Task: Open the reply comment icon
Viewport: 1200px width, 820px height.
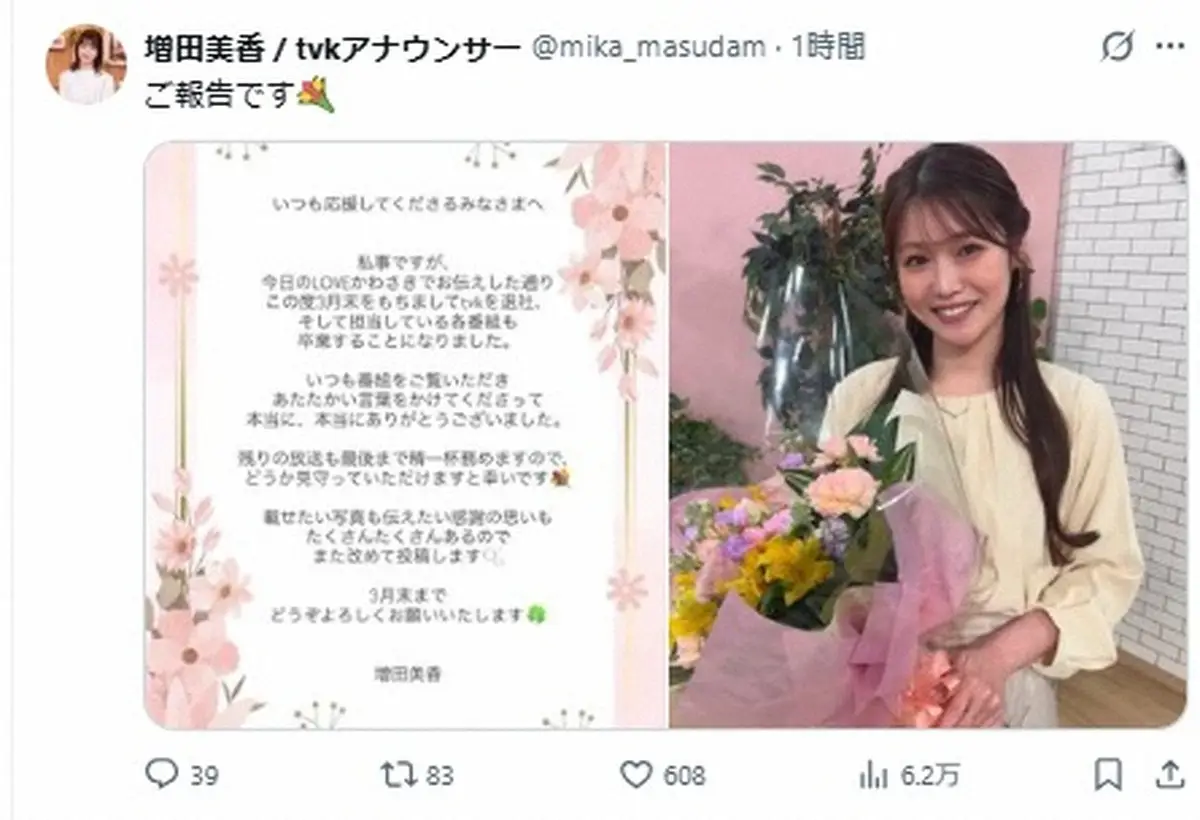Action: [161, 774]
